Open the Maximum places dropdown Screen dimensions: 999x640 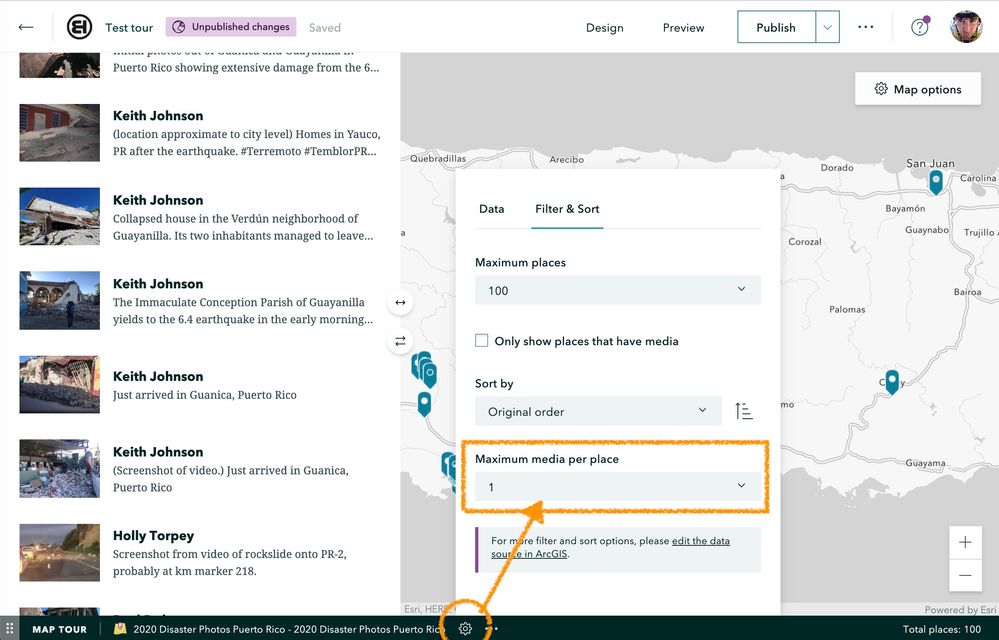617,288
